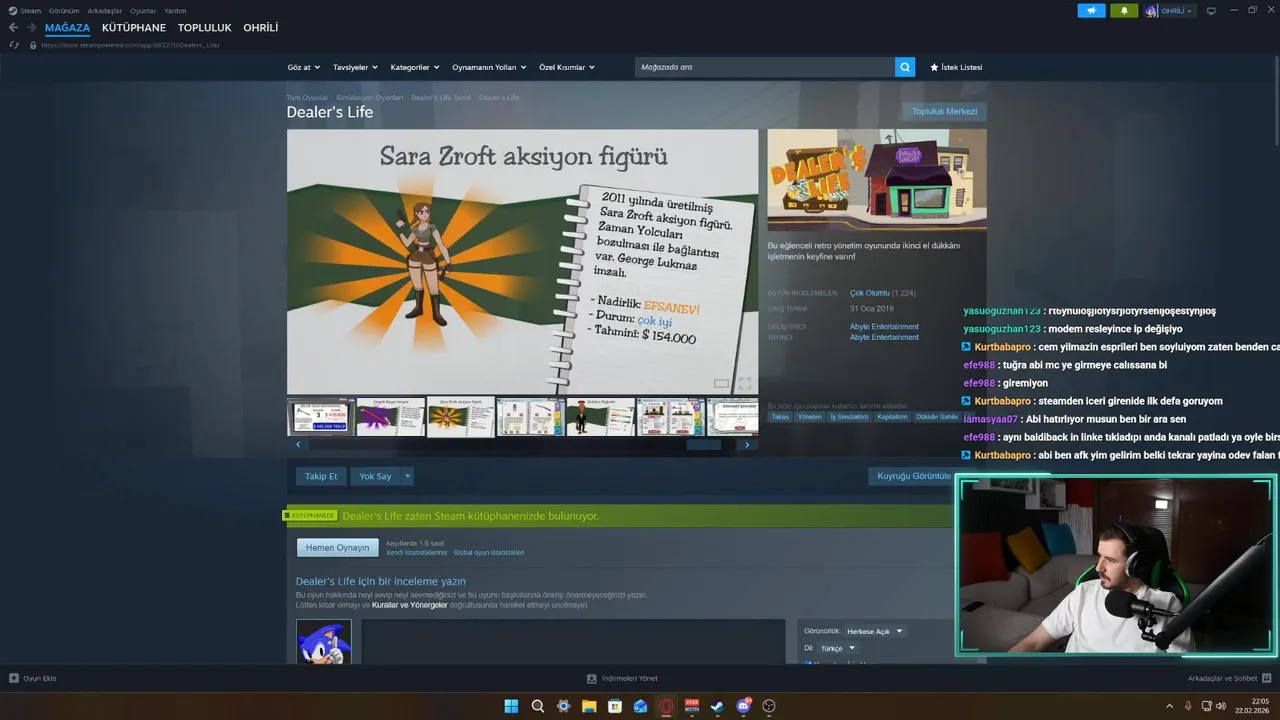Expand the Göz at store menu

303,67
